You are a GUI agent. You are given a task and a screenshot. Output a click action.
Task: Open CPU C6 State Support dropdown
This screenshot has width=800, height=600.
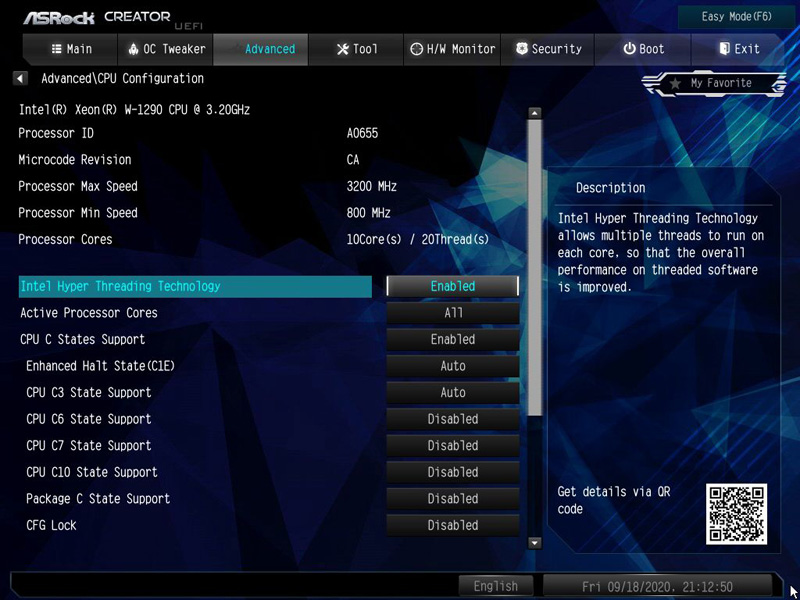453,419
